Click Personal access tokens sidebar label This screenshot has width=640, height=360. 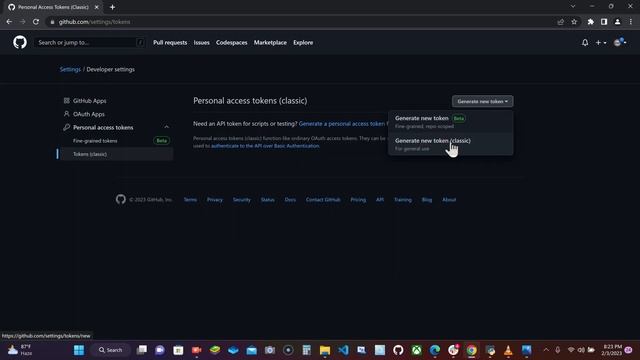click(x=103, y=128)
